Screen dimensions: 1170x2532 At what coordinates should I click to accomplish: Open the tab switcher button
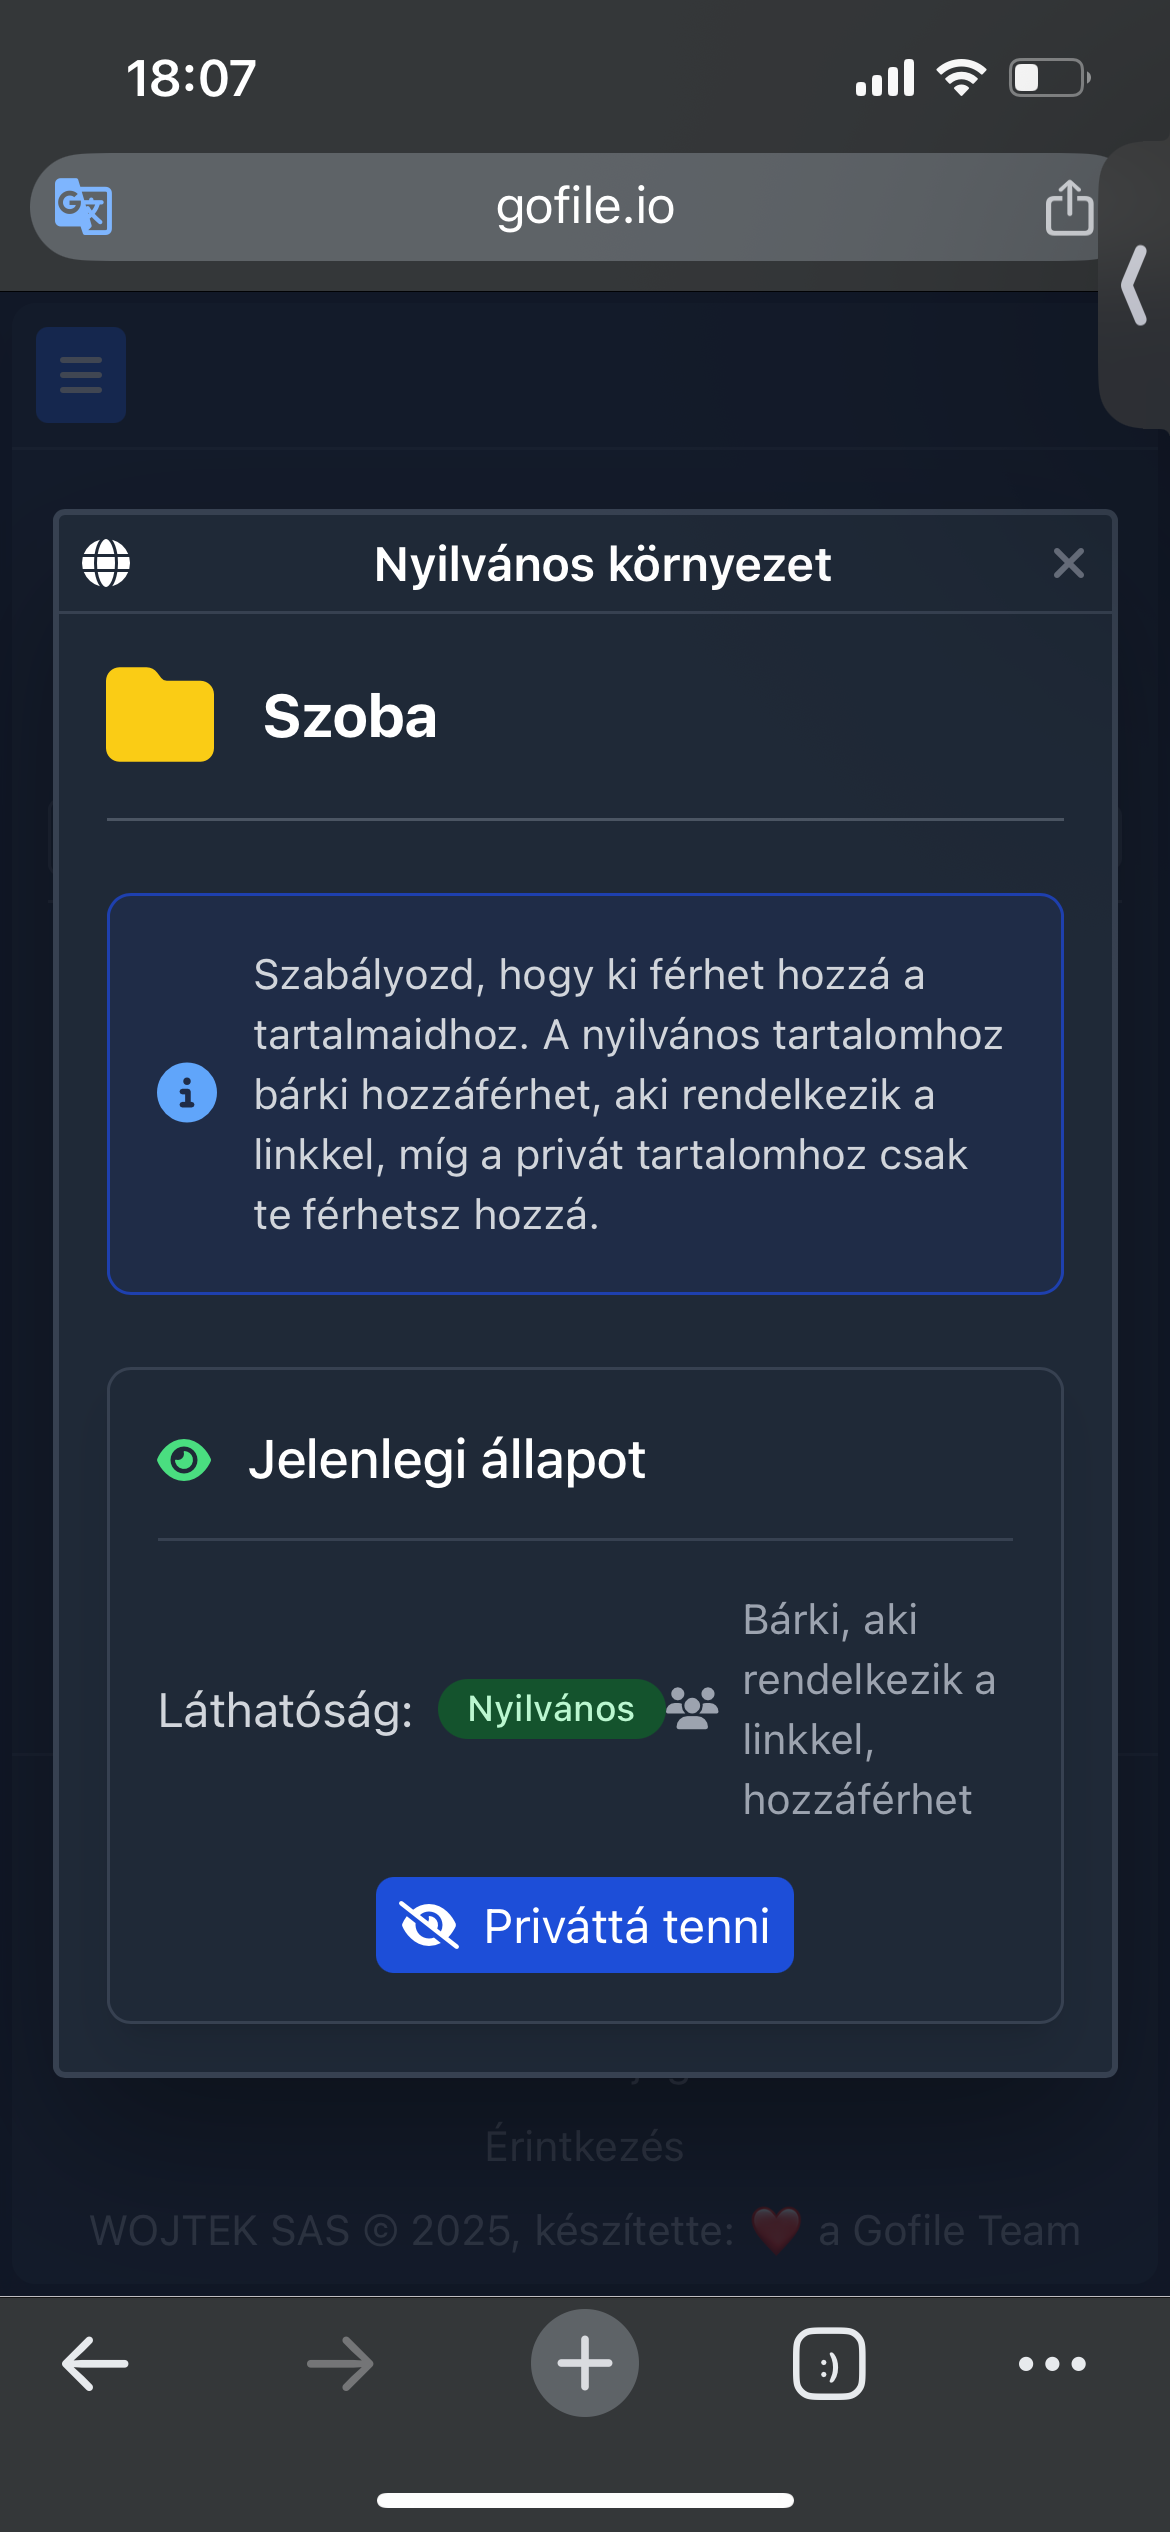(x=829, y=2364)
